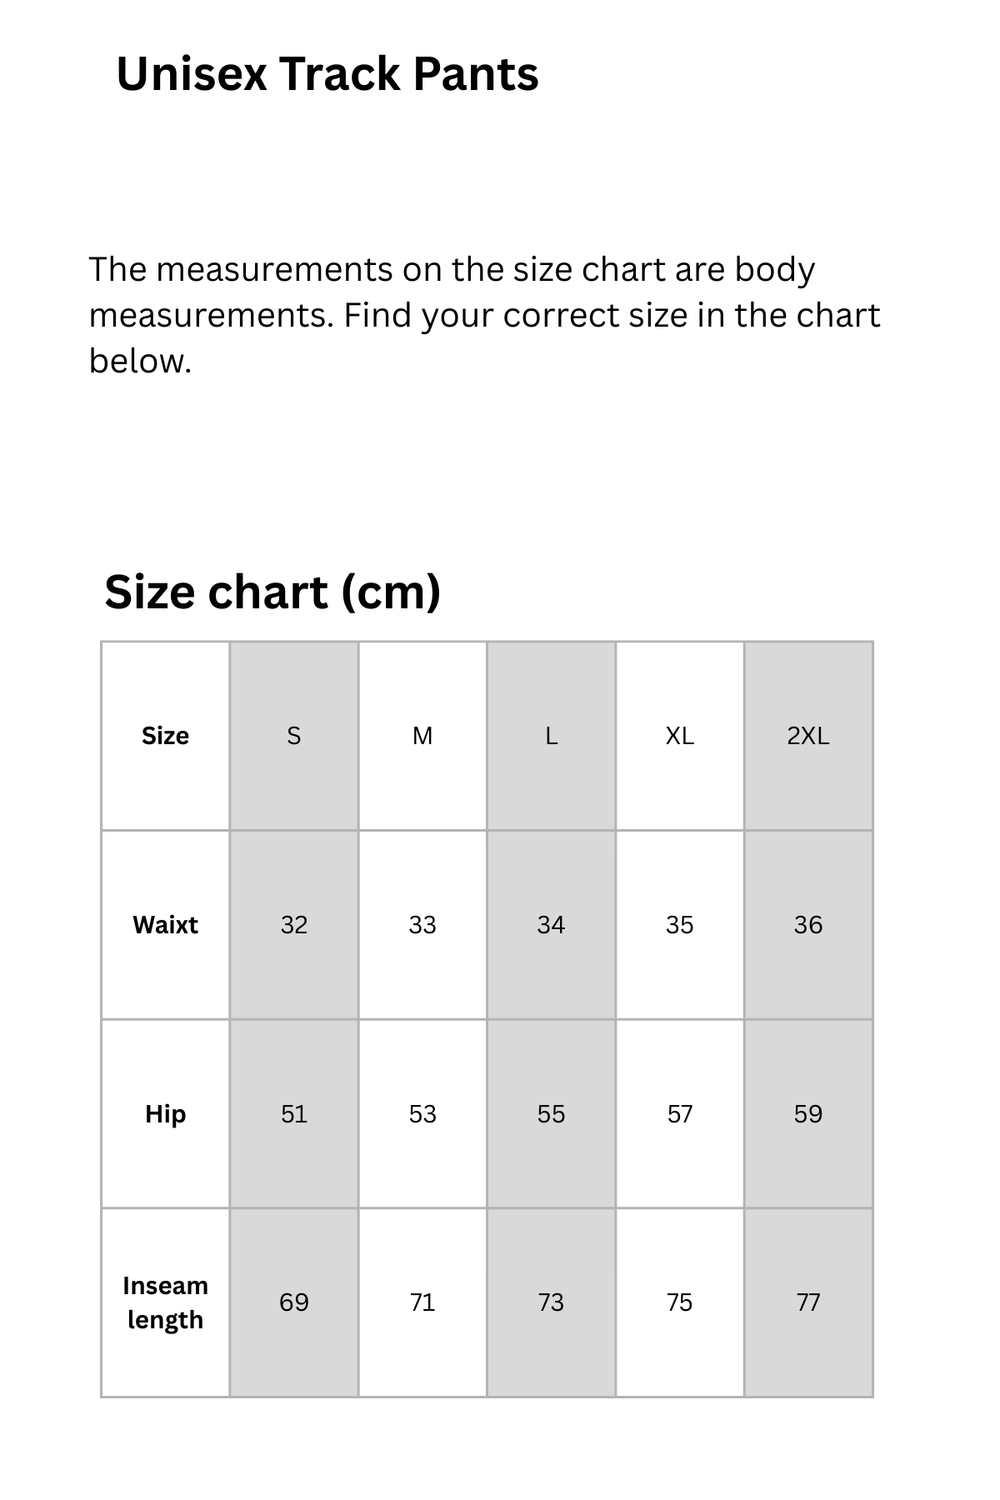The height and width of the screenshot is (1500, 1000).
Task: Click inseam value 77 for size 2XL
Action: coord(808,1302)
